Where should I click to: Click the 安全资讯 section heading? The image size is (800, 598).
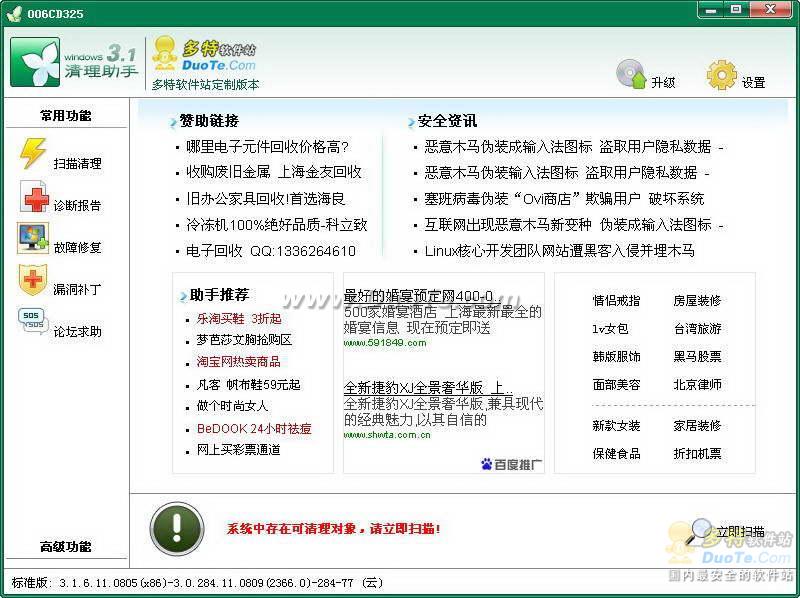pyautogui.click(x=447, y=121)
